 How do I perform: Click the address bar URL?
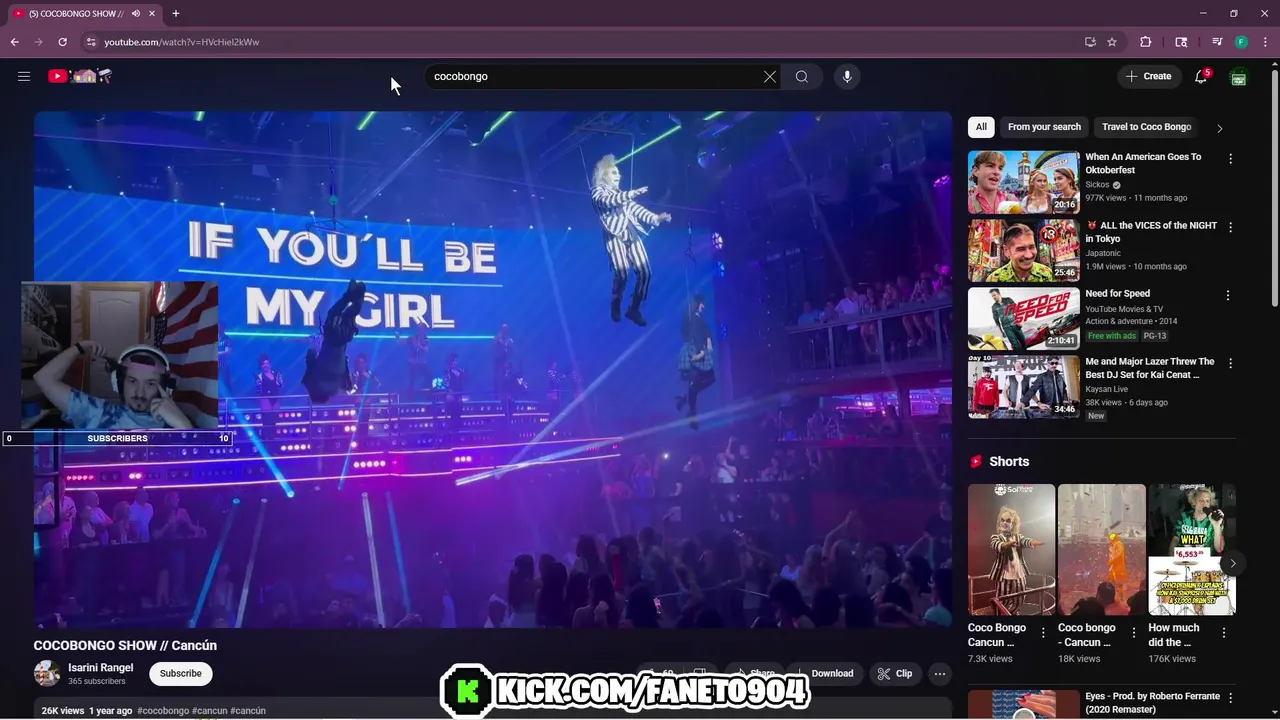coord(182,42)
